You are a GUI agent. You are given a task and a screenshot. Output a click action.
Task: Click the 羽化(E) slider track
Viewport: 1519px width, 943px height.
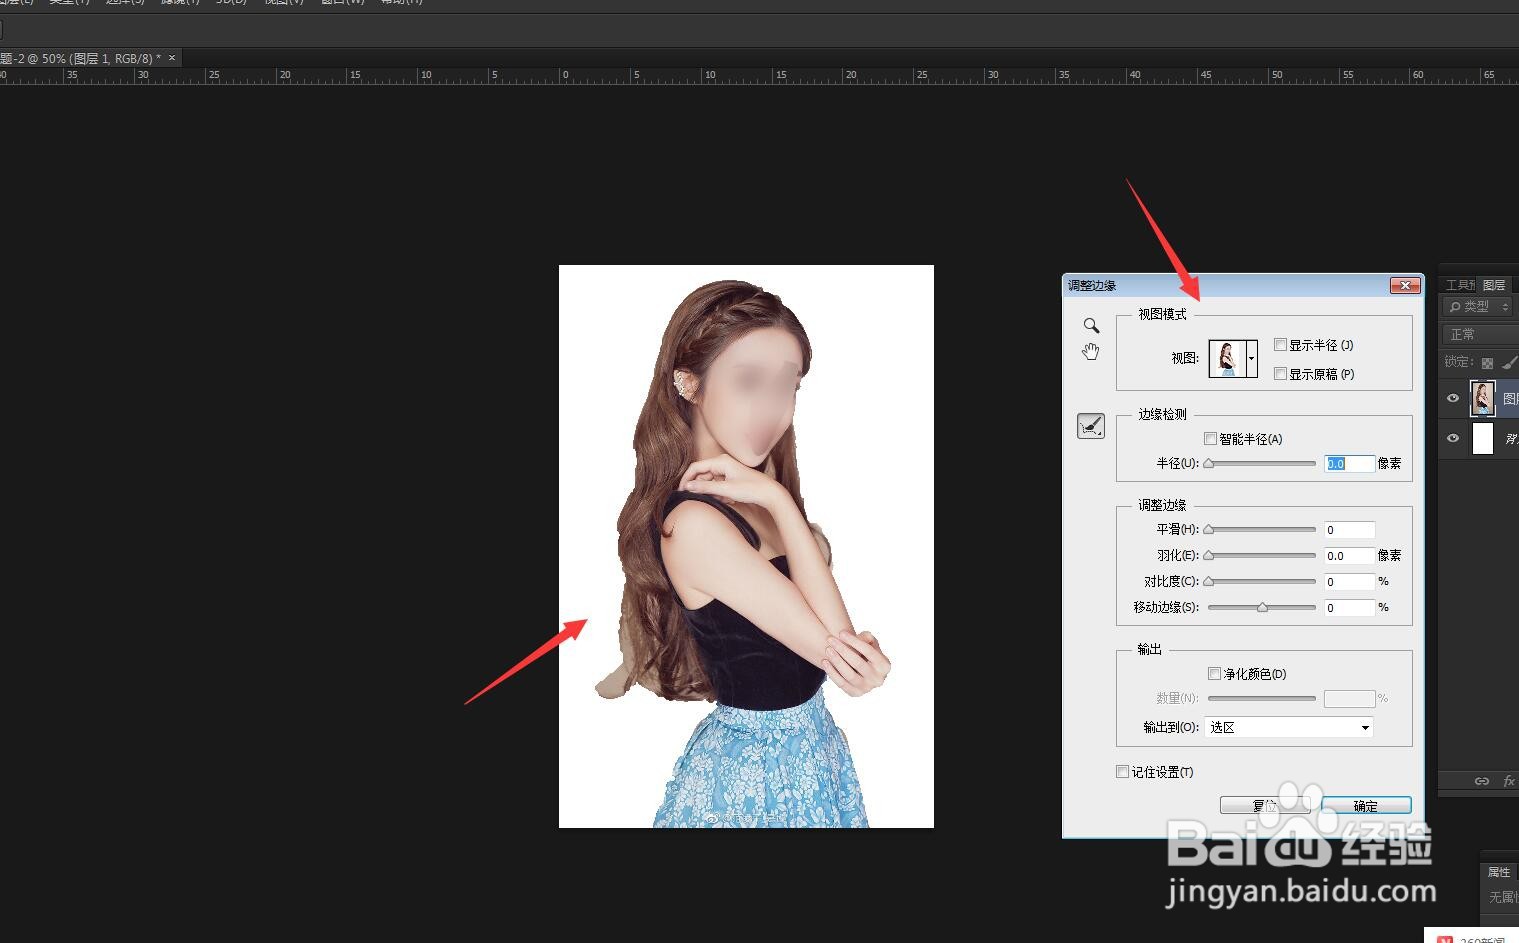click(1262, 556)
